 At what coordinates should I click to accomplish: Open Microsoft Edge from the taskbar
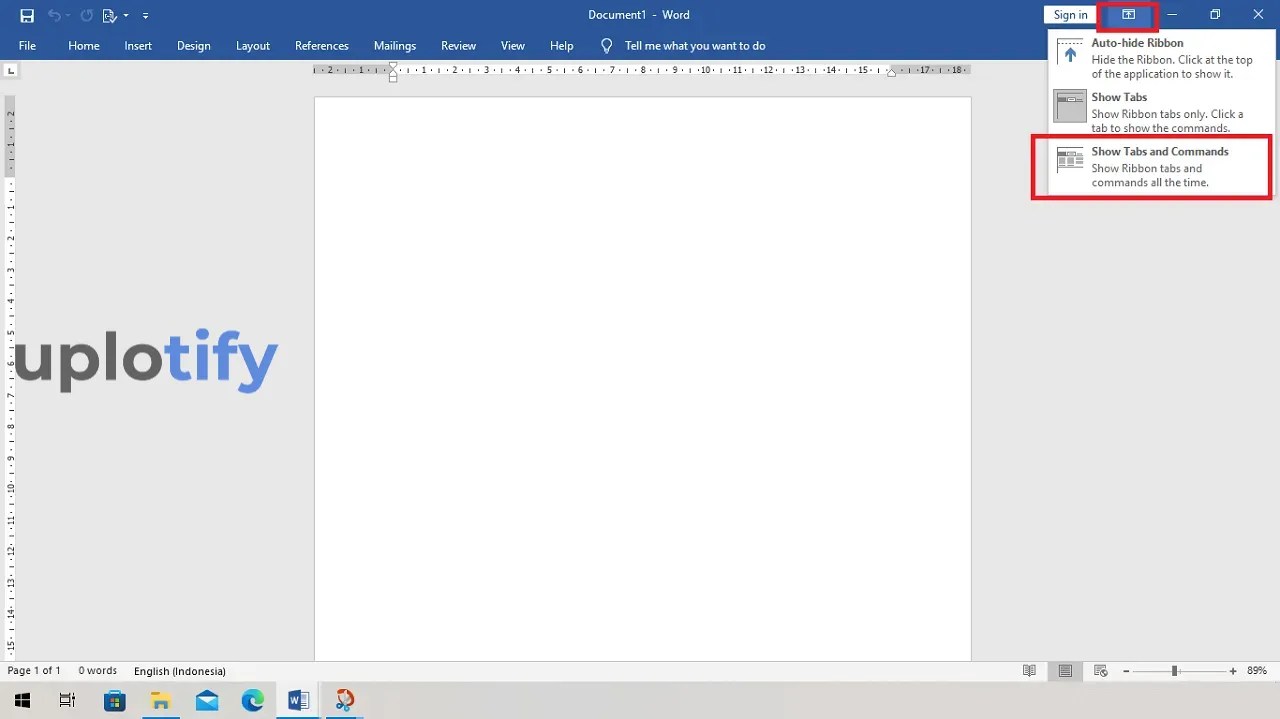(x=253, y=700)
